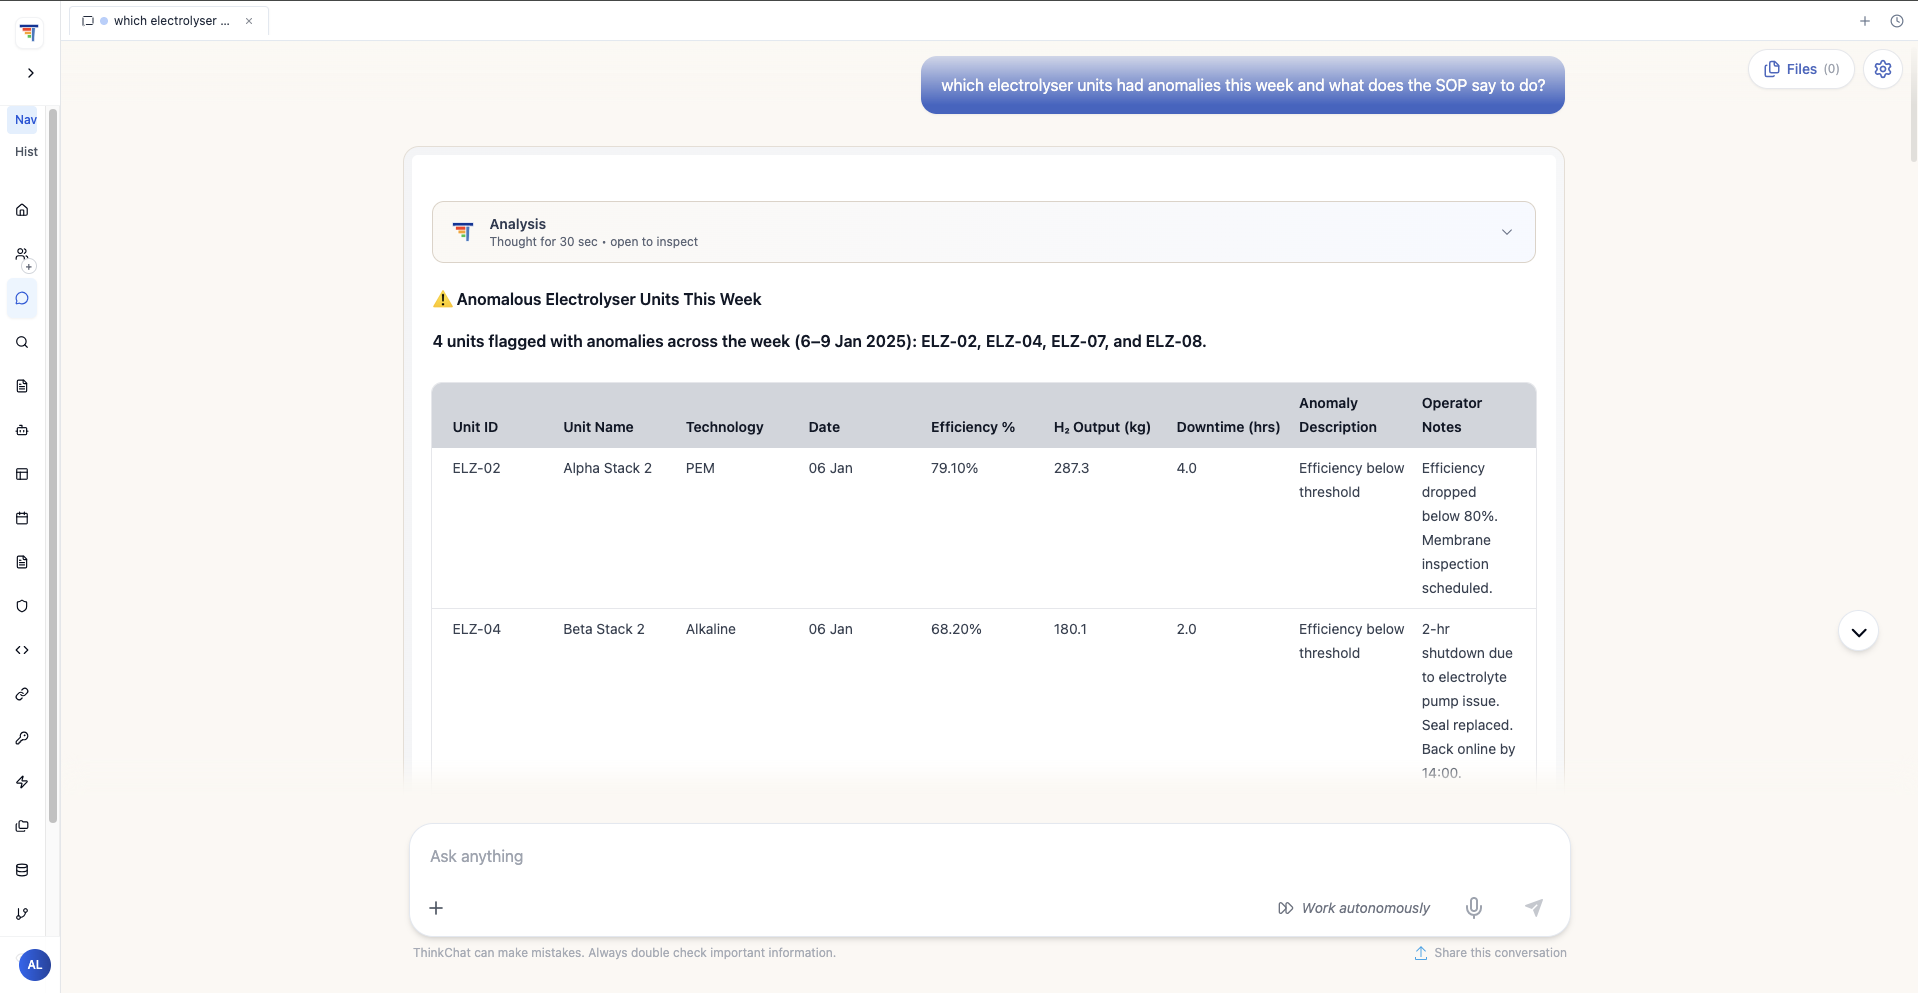This screenshot has height=993, width=1918.
Task: Open the AL user avatar
Action: click(34, 965)
